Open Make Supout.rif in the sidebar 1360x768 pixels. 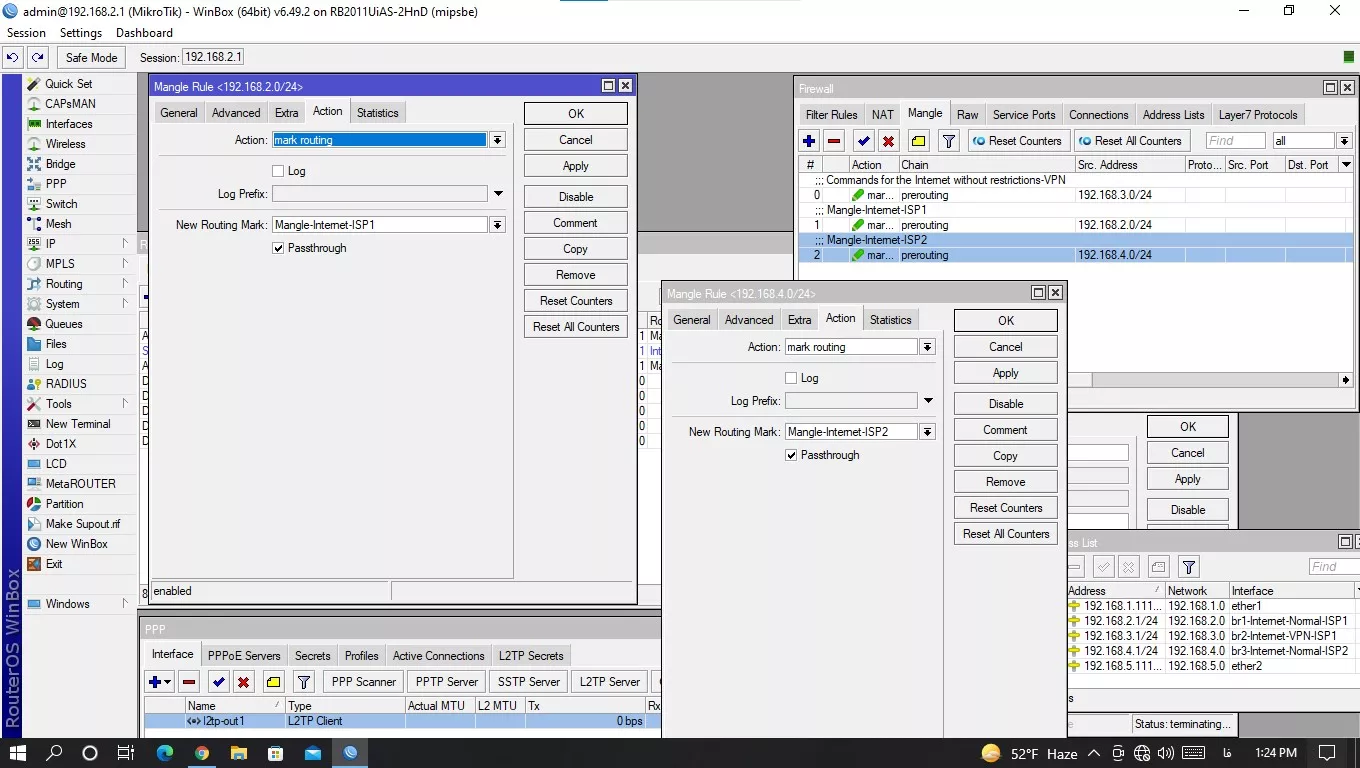pyautogui.click(x=82, y=524)
